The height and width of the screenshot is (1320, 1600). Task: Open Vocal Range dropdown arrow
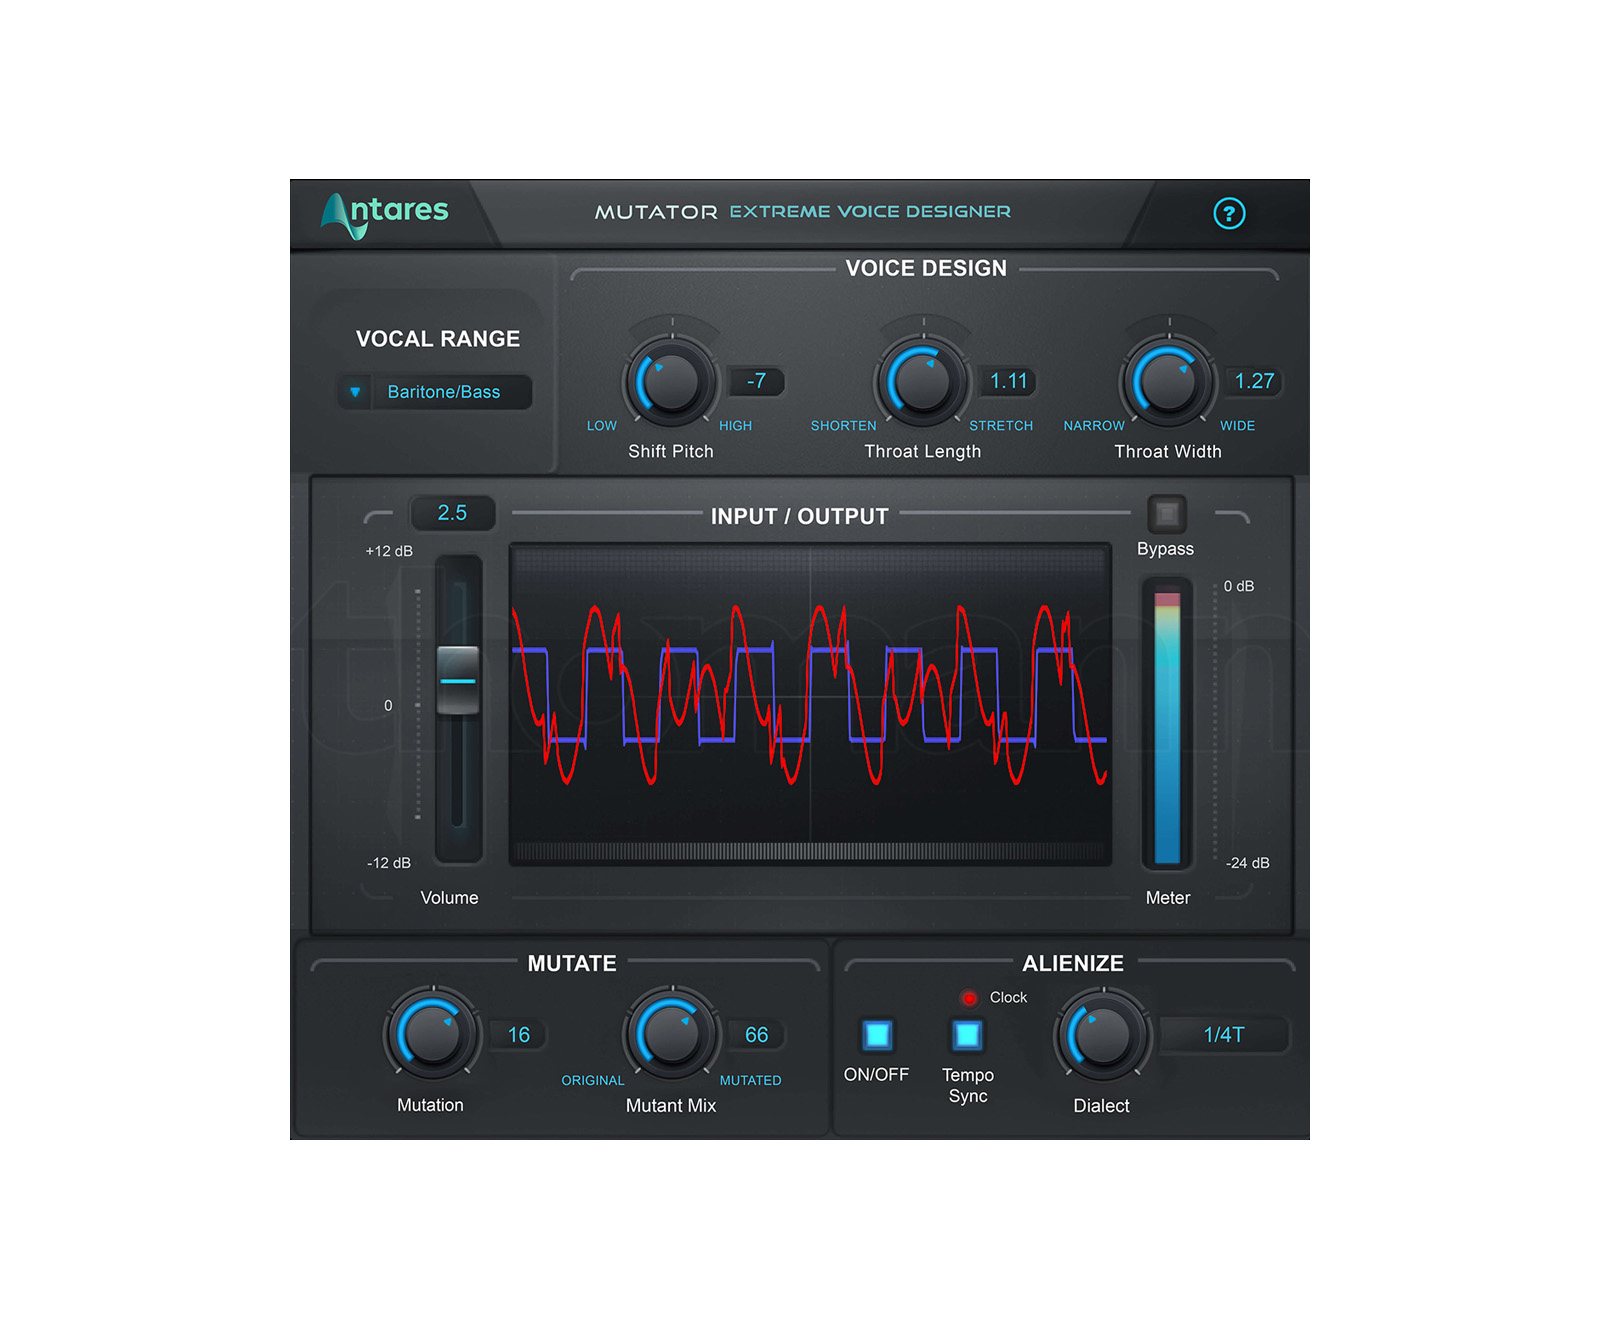(x=355, y=392)
